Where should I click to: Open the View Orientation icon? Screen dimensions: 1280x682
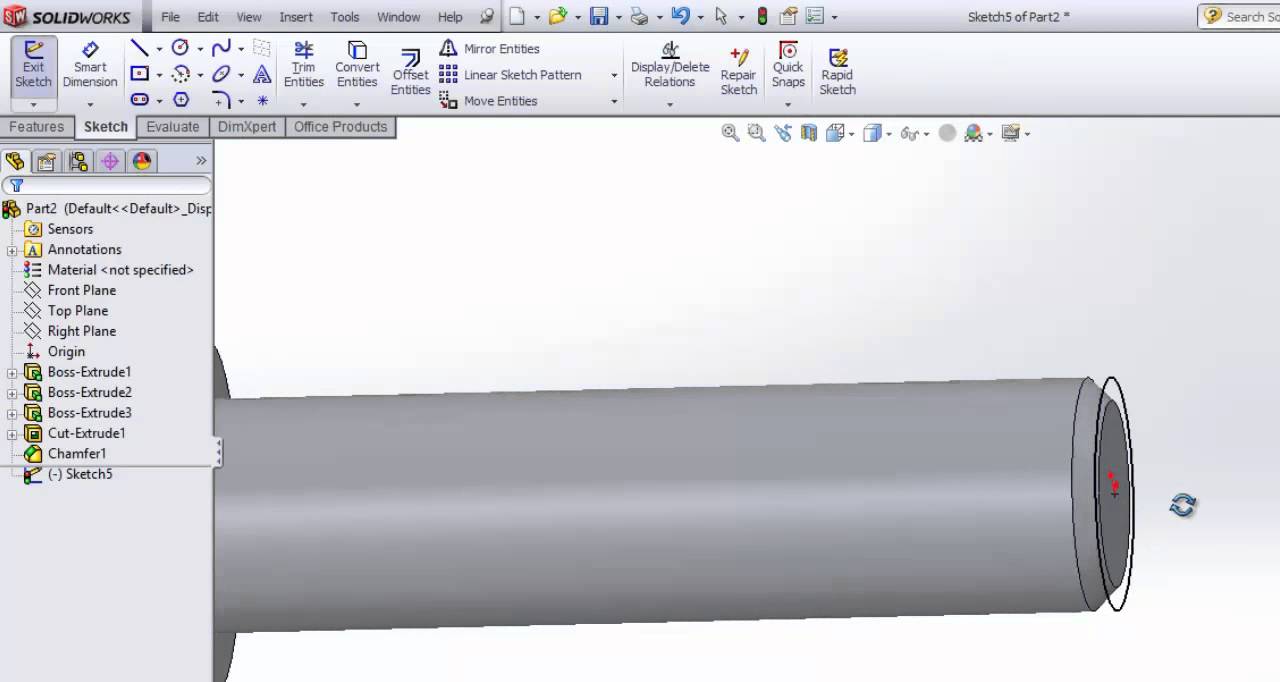click(835, 133)
